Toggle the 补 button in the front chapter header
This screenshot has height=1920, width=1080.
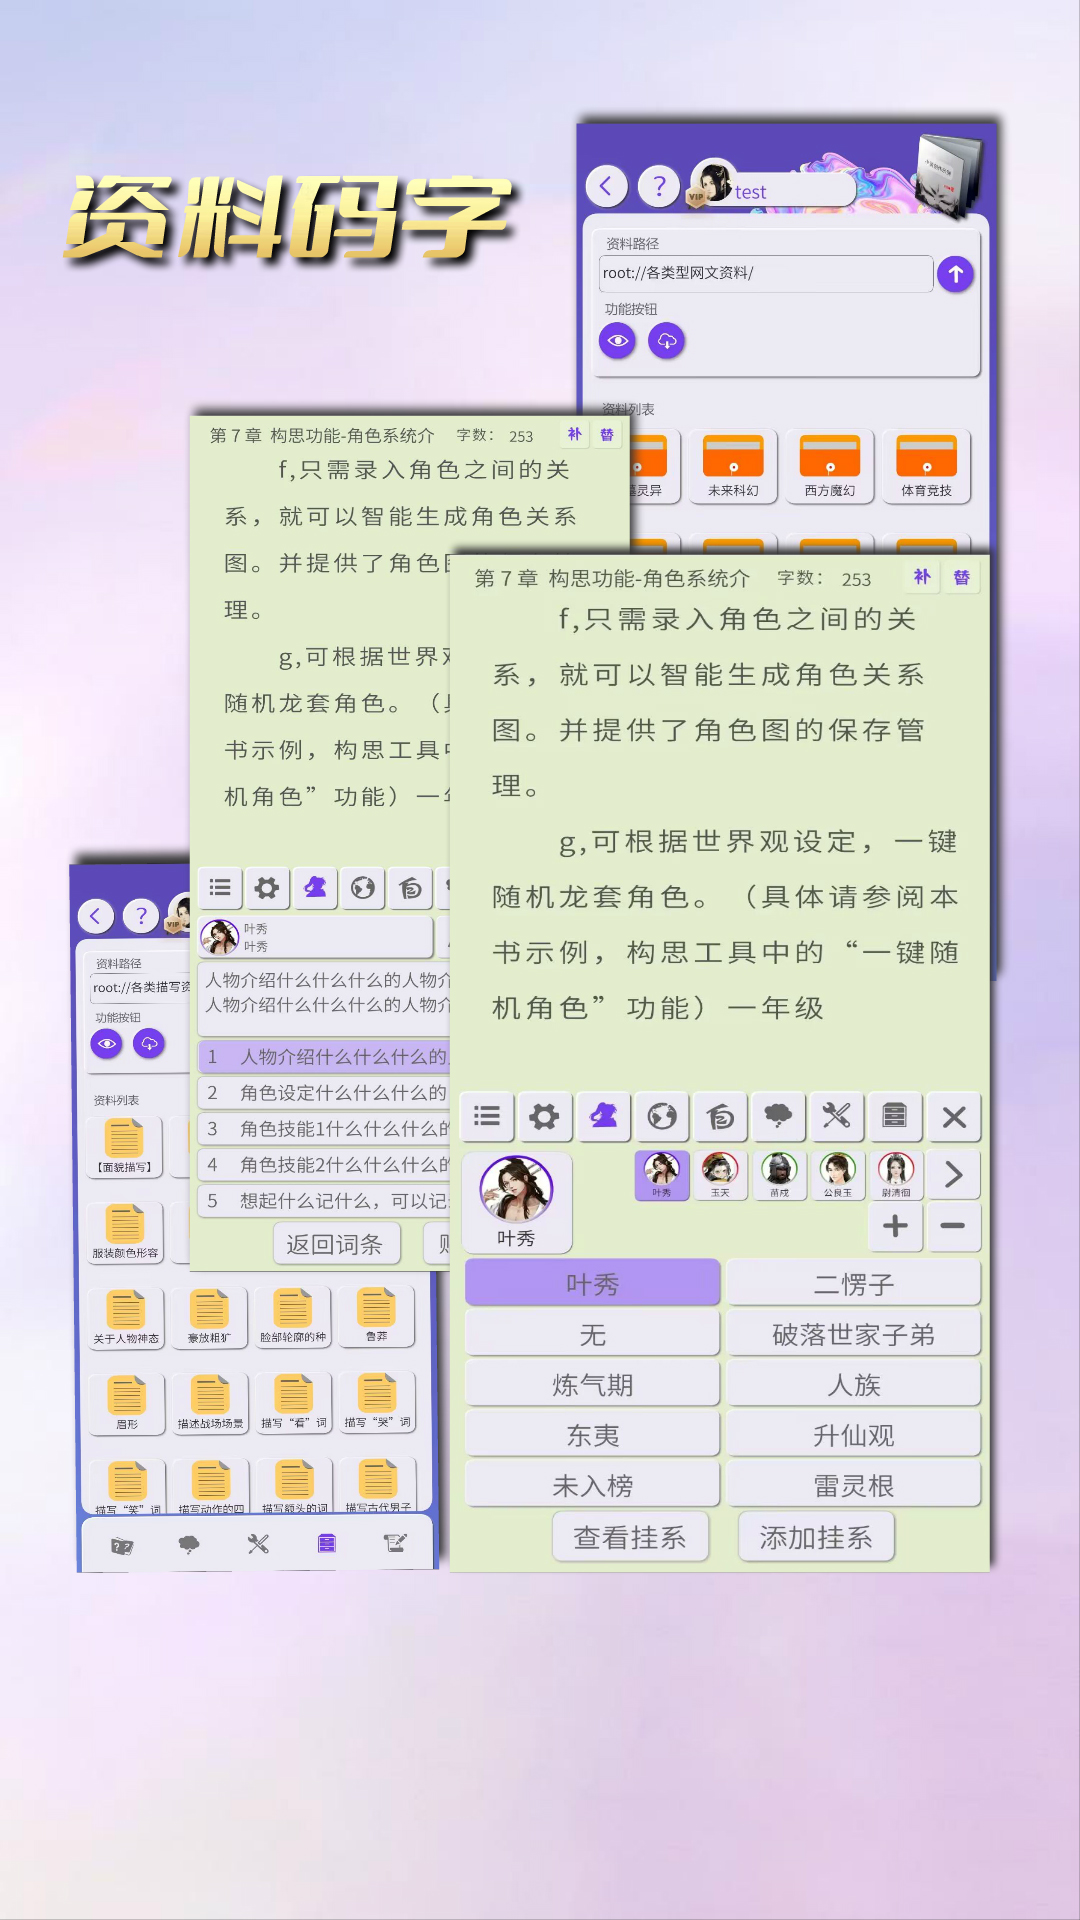click(922, 577)
